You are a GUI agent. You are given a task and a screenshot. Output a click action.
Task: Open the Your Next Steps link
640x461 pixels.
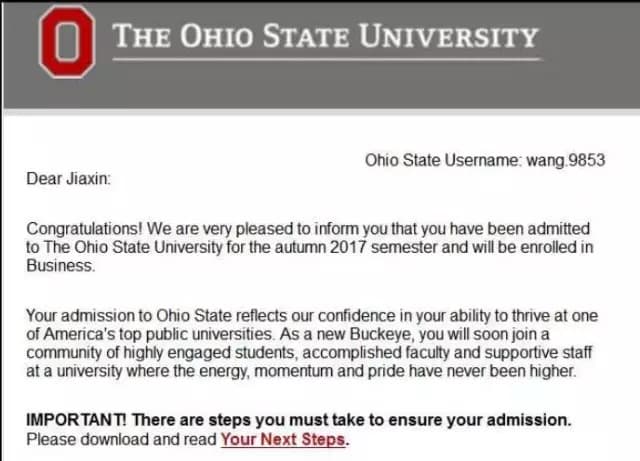[x=283, y=439]
